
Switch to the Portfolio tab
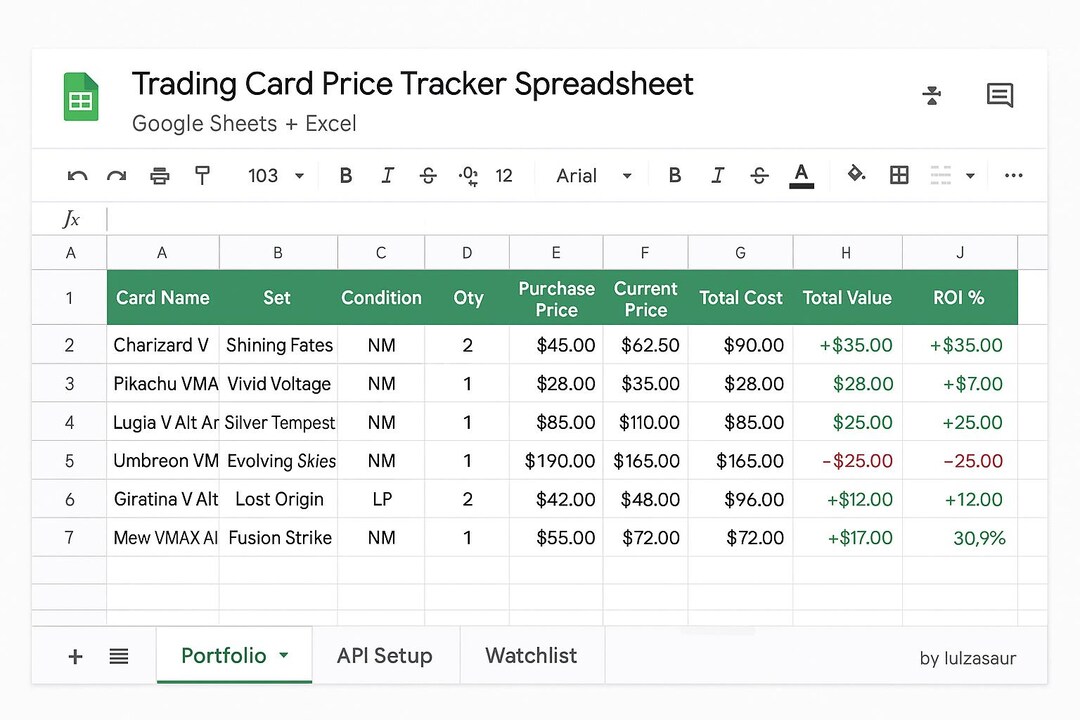coord(234,655)
